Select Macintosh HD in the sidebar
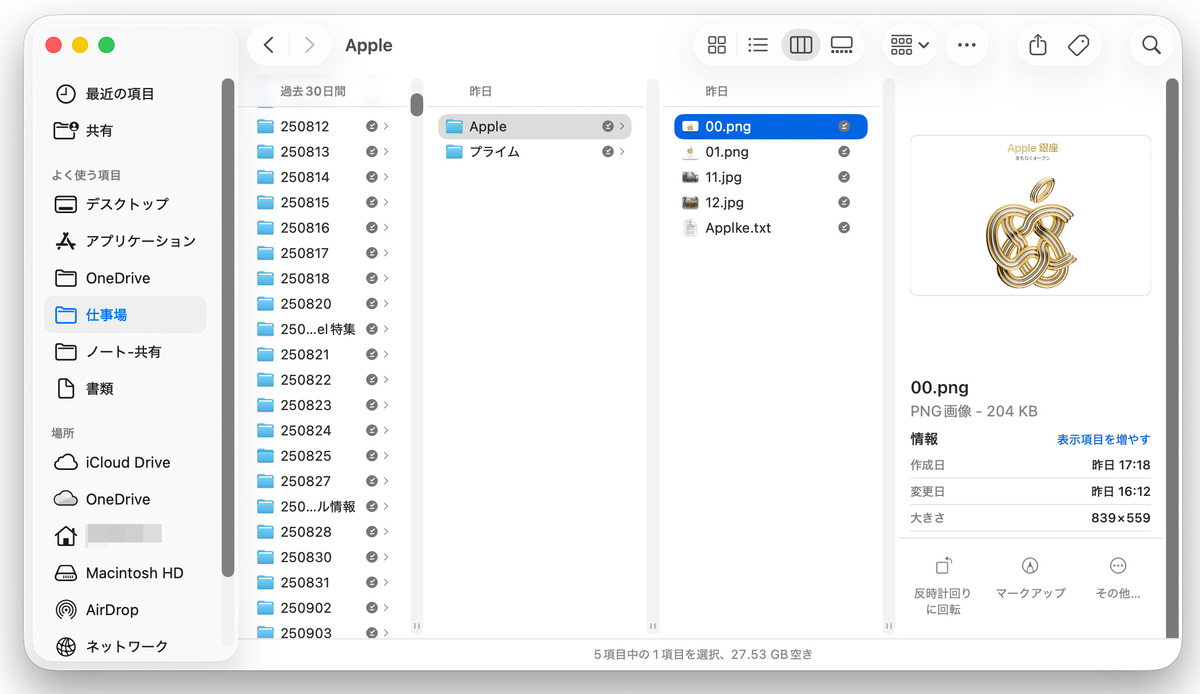Screen dimensions: 1200x694 coord(125,573)
